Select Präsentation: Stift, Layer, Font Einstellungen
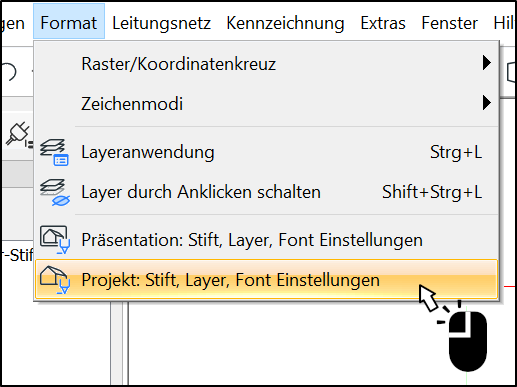This screenshot has width=517, height=387. coord(266,240)
